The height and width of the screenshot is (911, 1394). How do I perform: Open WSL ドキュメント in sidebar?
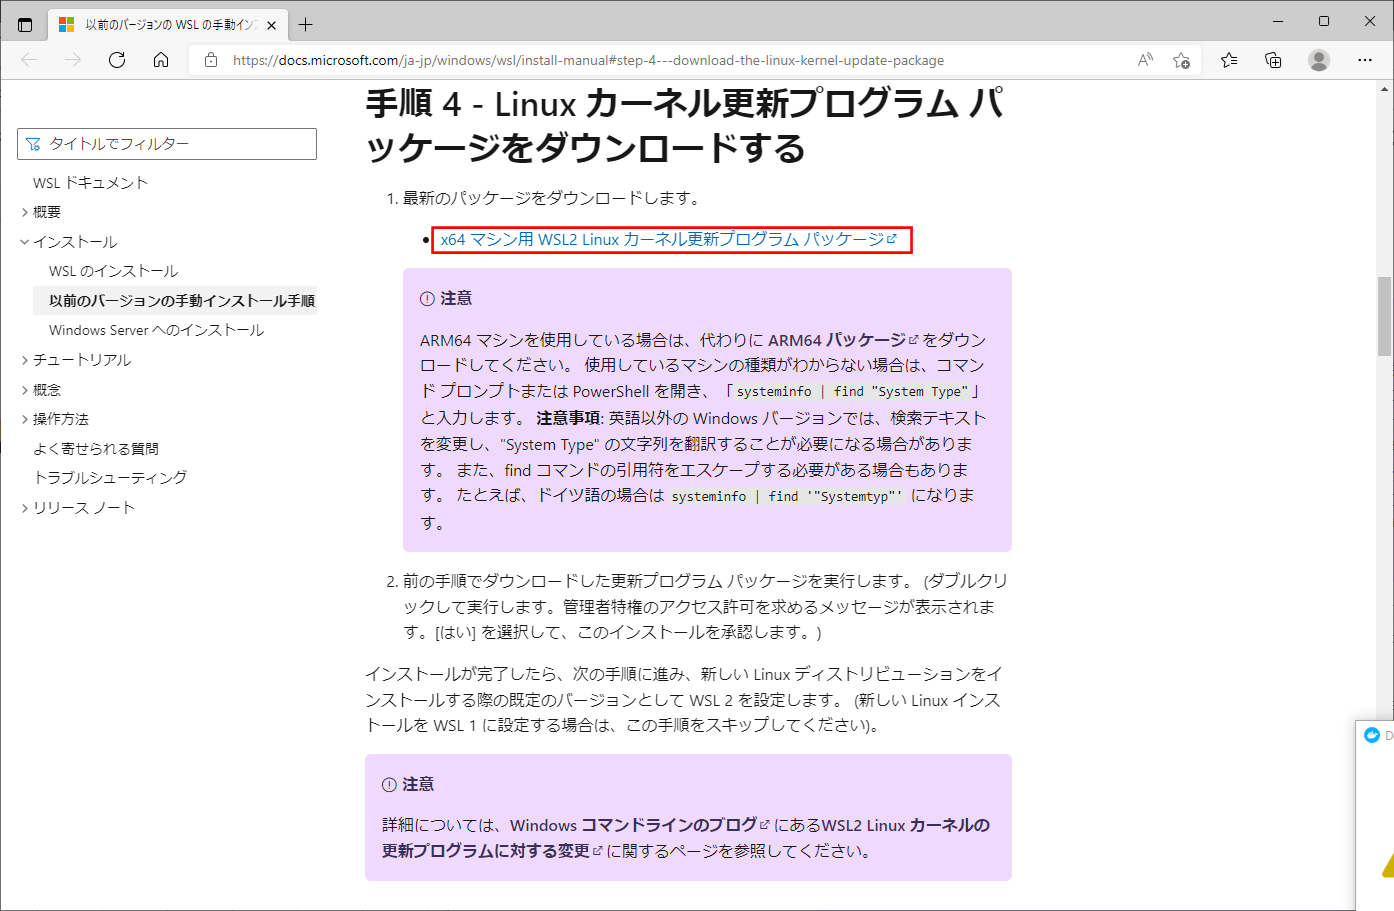[90, 183]
